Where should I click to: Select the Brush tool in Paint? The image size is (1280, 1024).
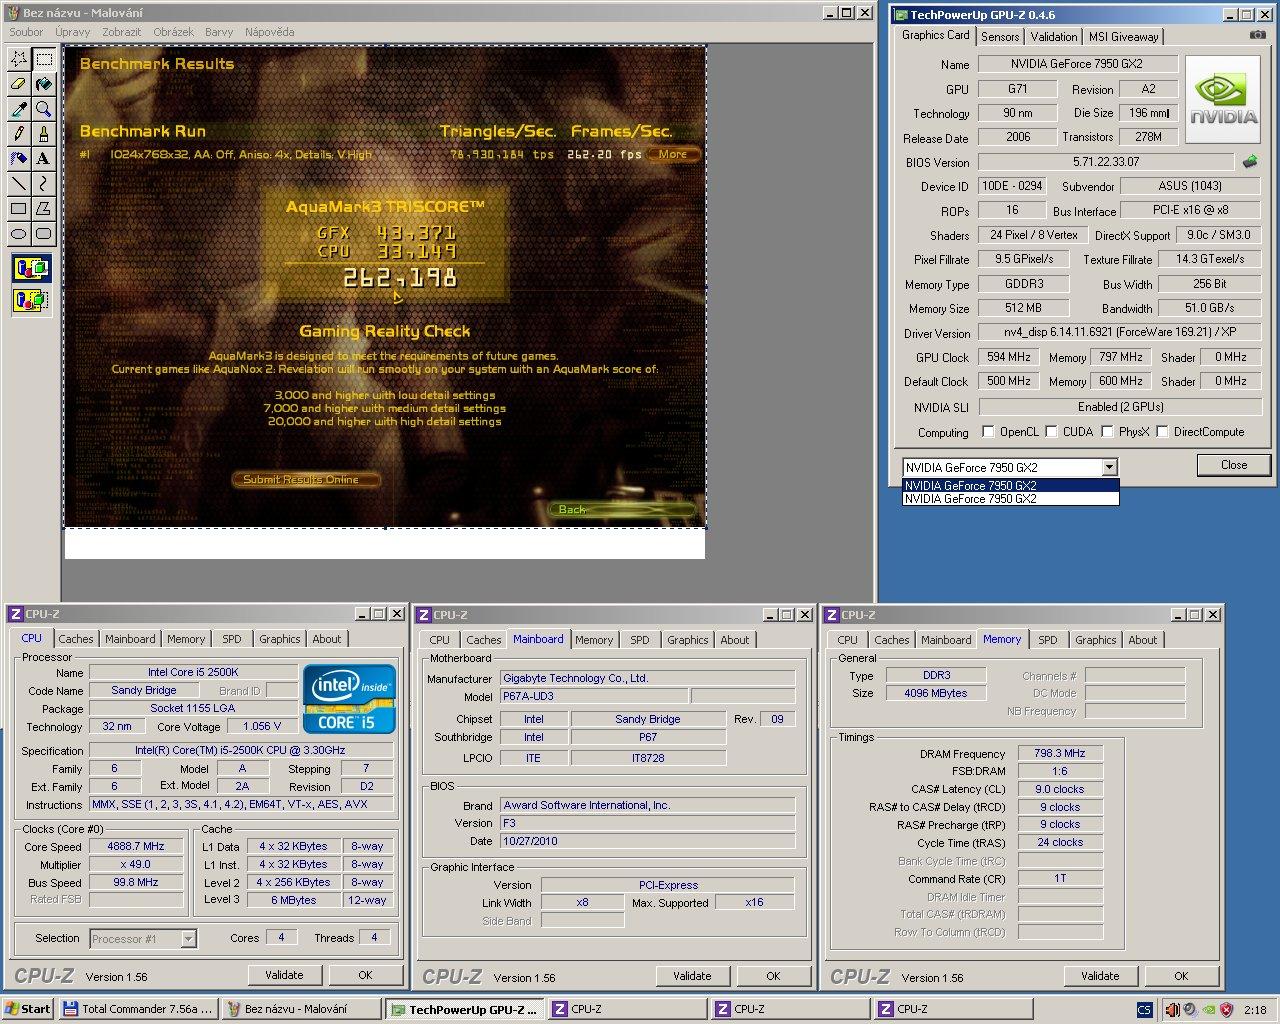click(44, 134)
